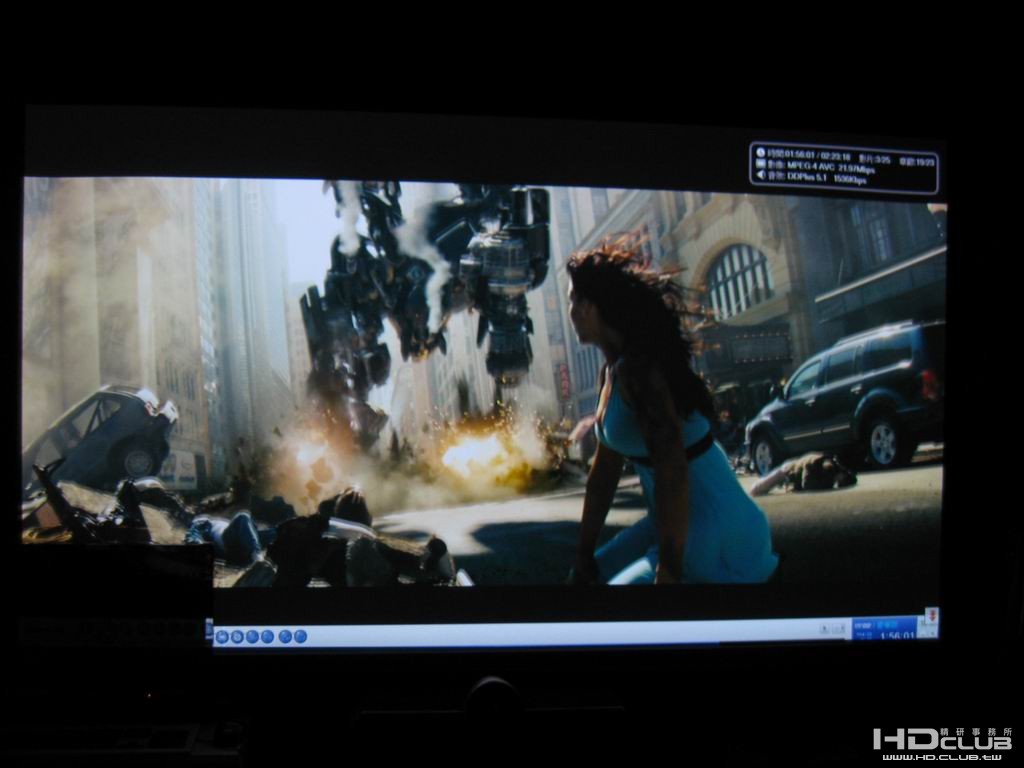
Task: Click the red arrow icon above control bar corner
Action: [932, 616]
